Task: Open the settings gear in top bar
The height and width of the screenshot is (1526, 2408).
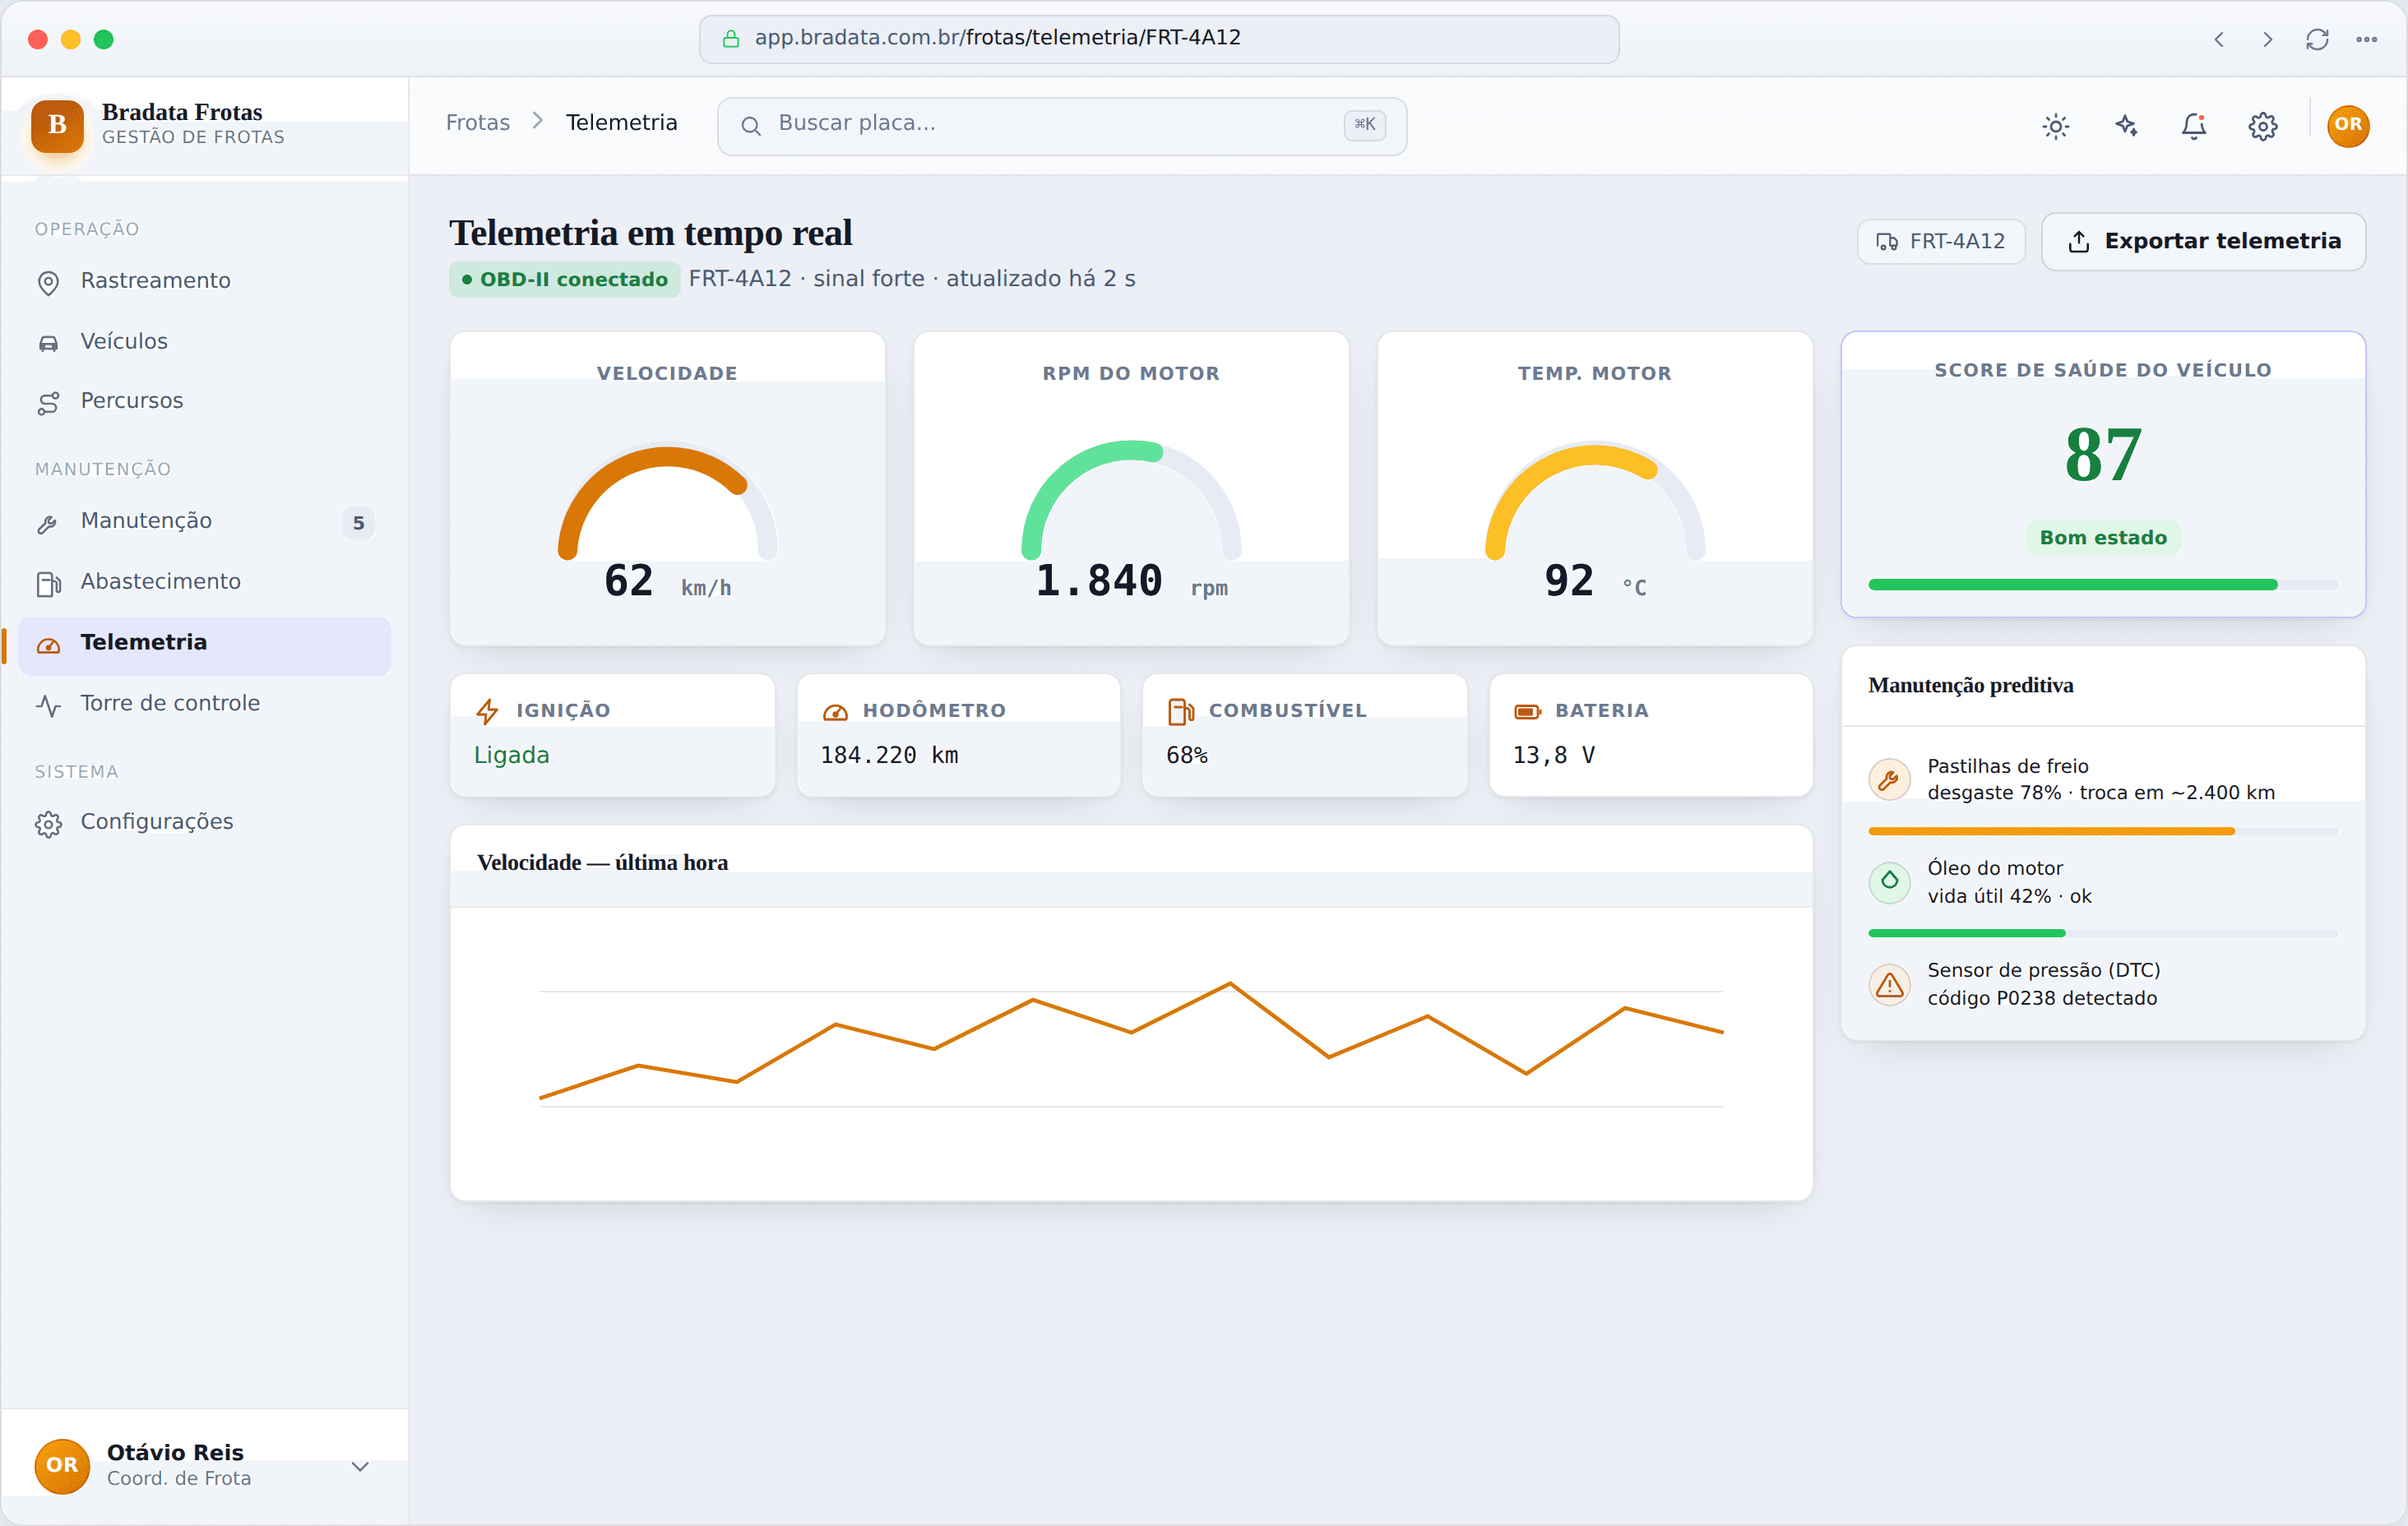Action: coord(2263,126)
